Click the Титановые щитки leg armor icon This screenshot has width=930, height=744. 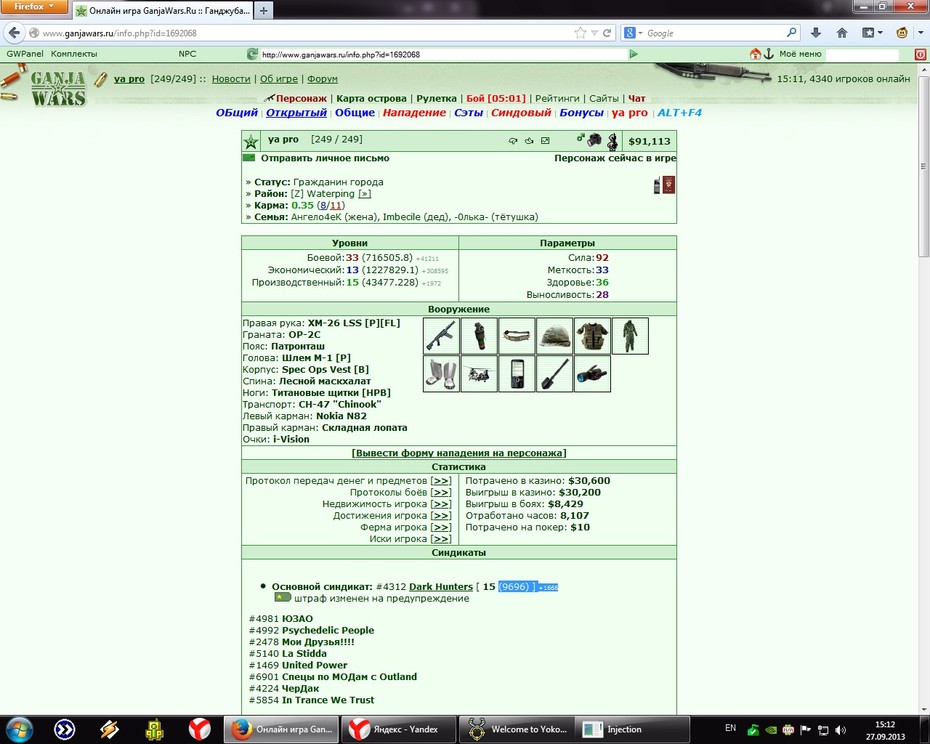click(x=441, y=374)
